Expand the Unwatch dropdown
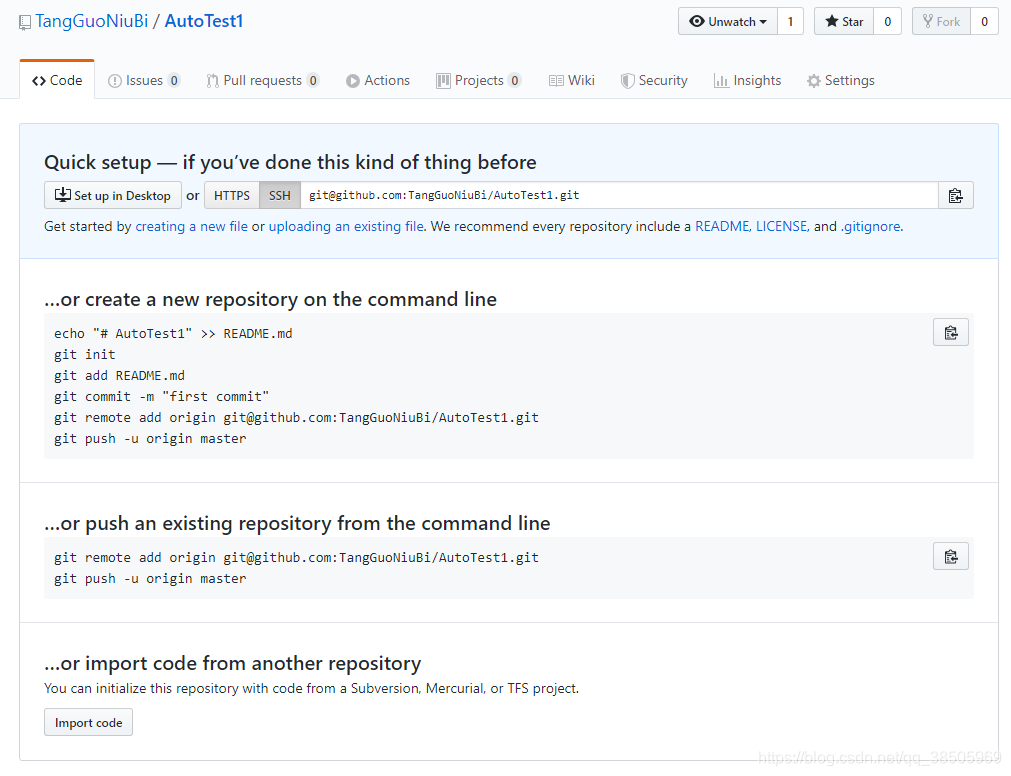 (x=728, y=21)
